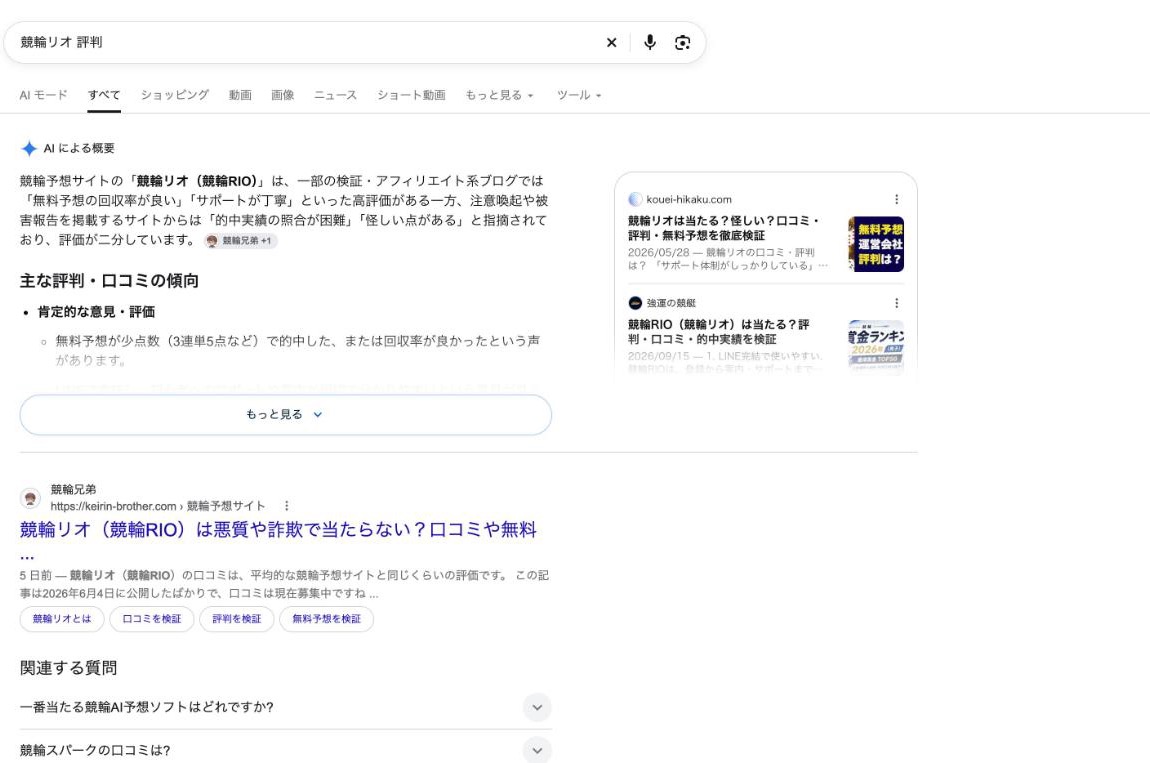Click the AI による概要 label
Viewport: 1150px width, 763px height.
79,148
